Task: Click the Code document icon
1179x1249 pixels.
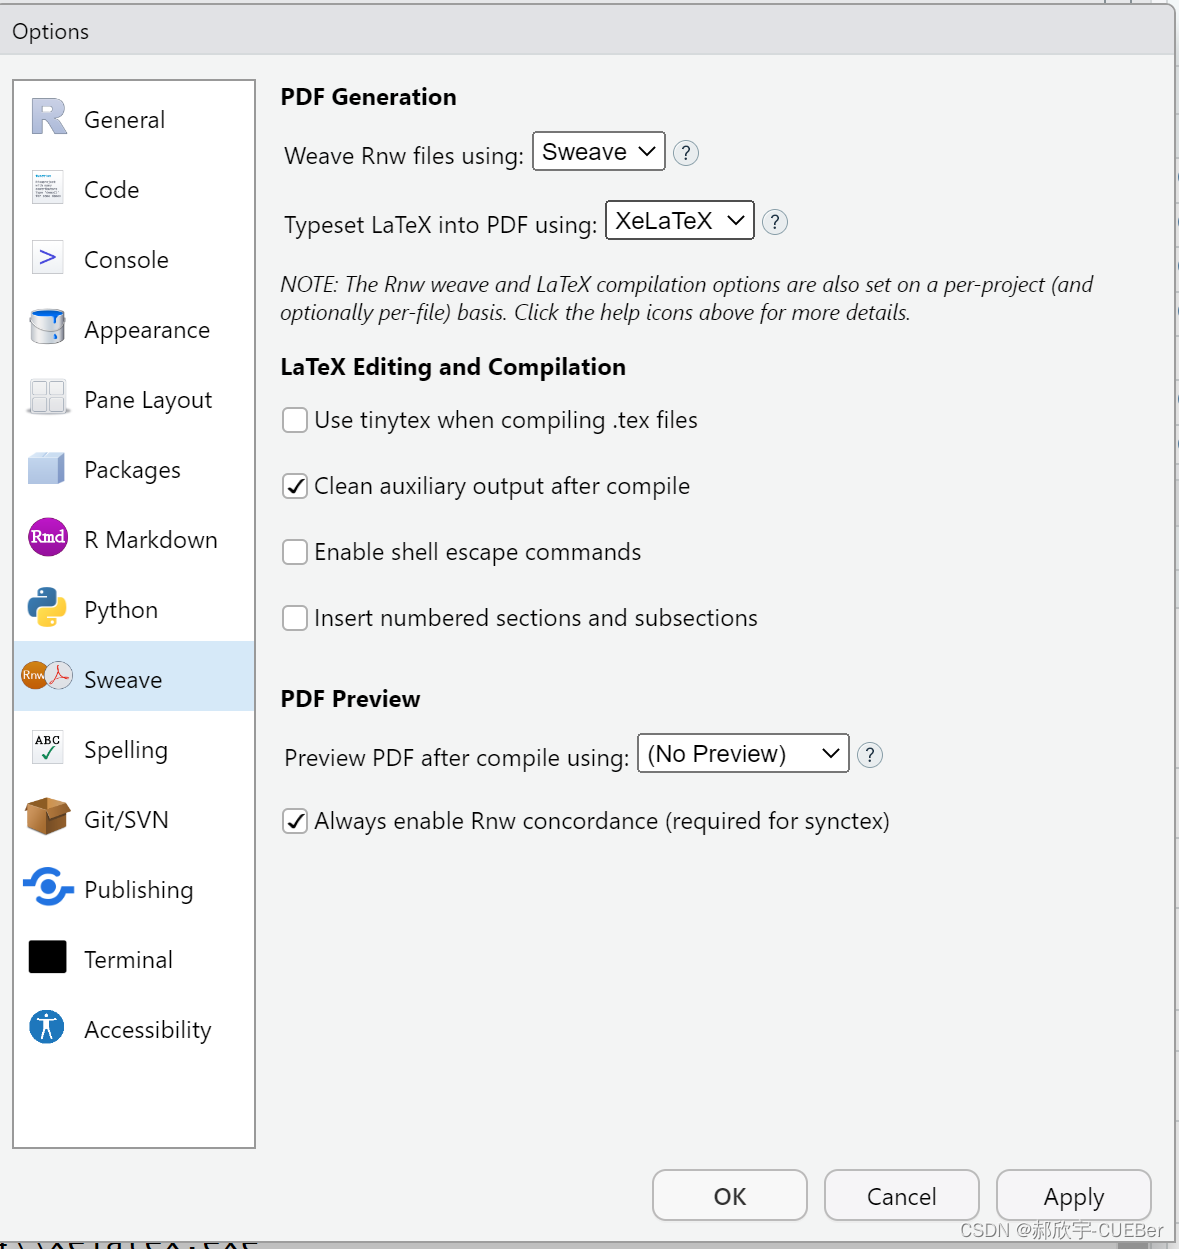Action: 48,187
